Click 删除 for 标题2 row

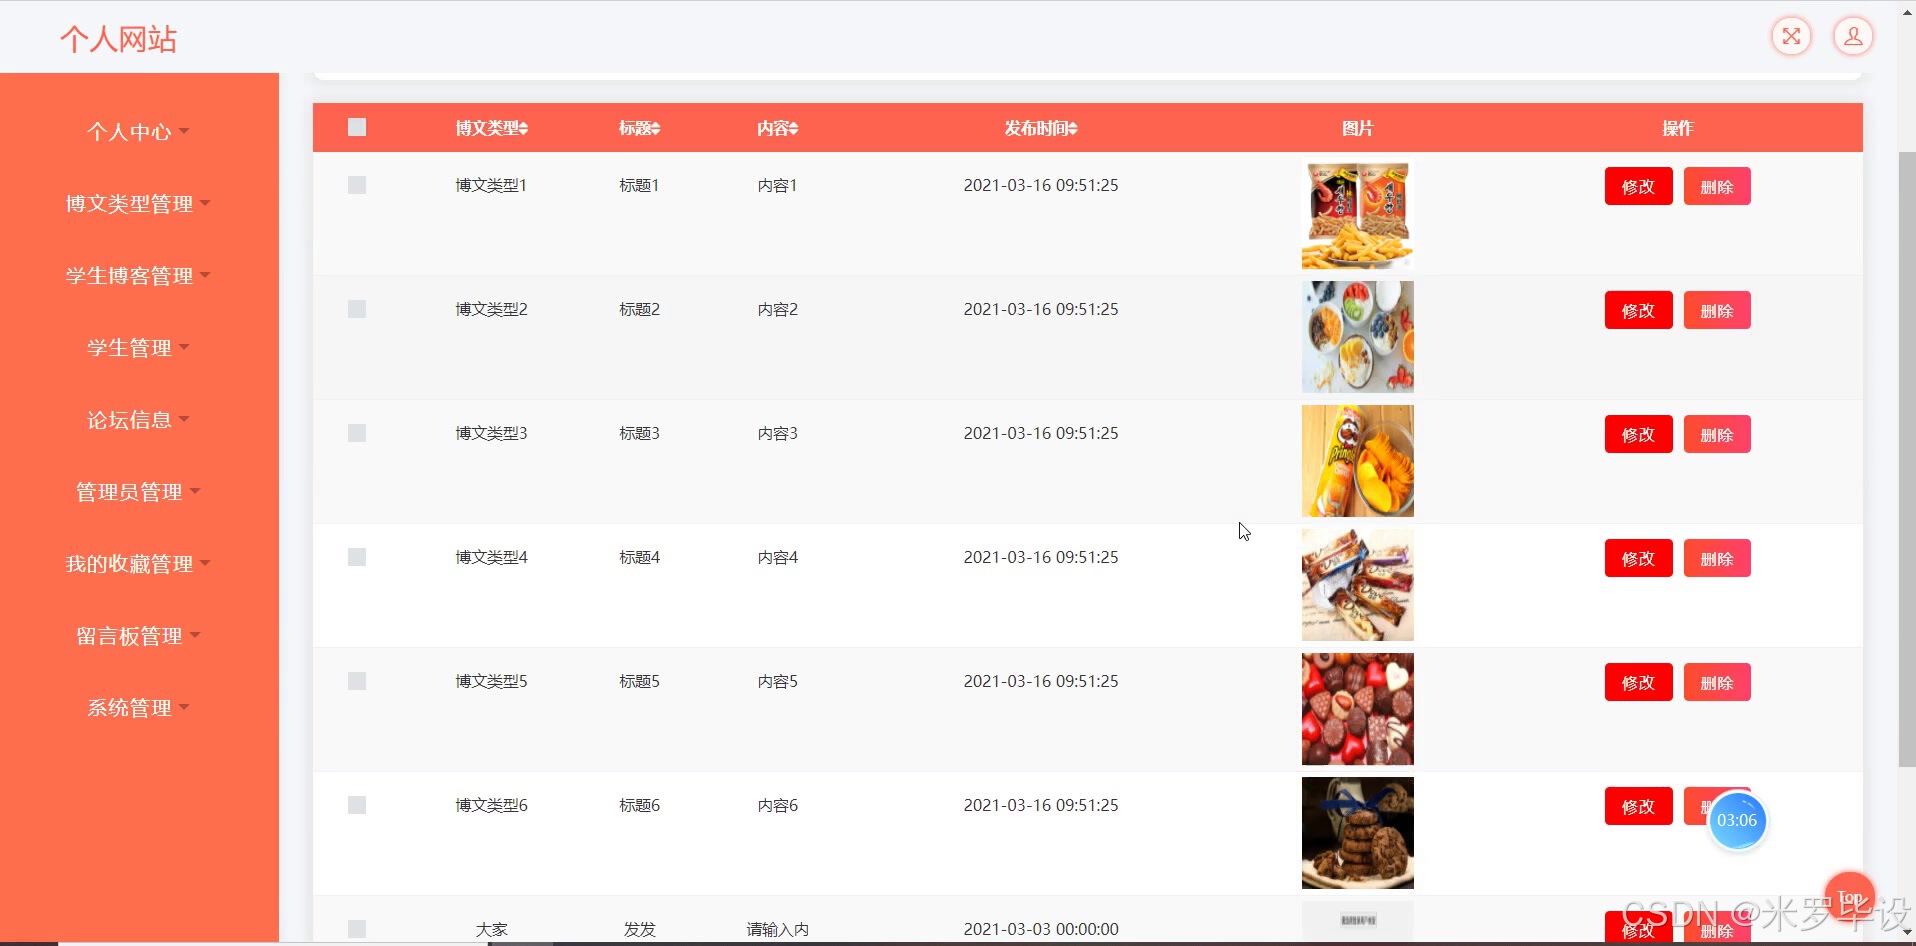coord(1717,310)
